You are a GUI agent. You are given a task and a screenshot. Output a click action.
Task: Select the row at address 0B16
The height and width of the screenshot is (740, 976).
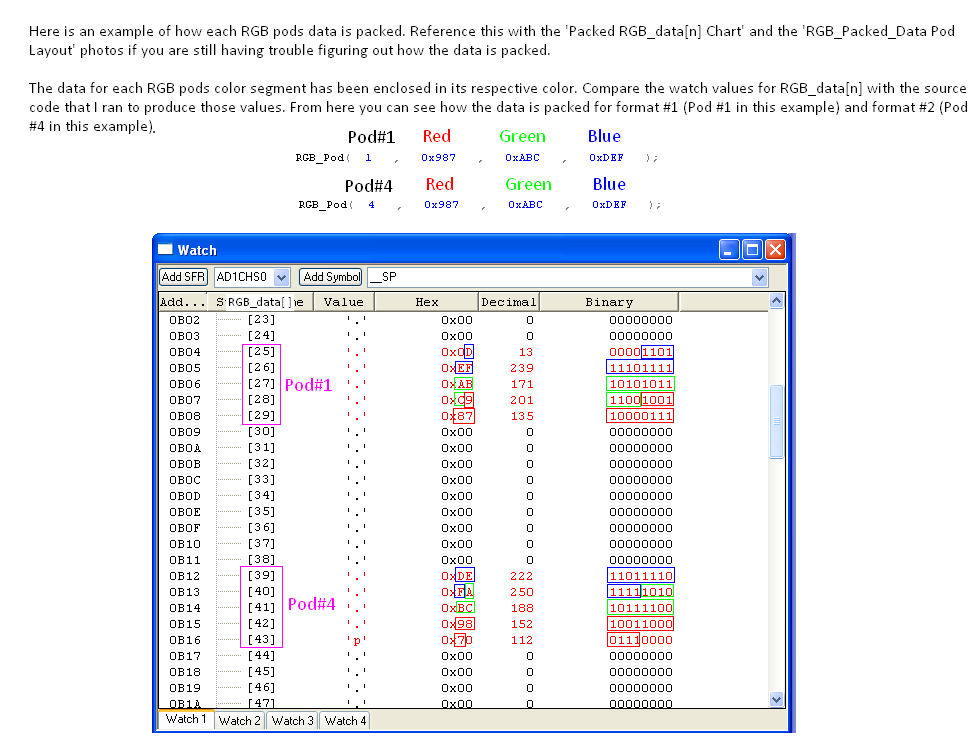184,640
